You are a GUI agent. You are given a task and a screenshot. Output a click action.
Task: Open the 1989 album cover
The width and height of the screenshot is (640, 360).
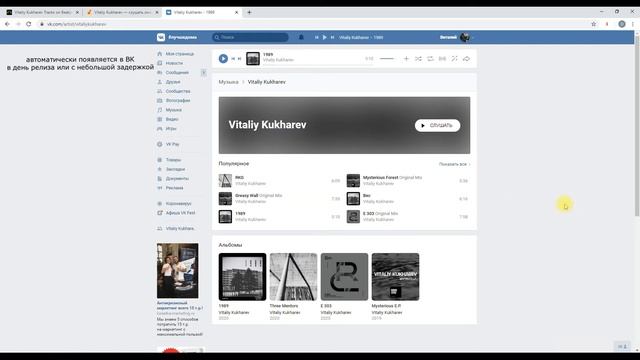point(242,277)
